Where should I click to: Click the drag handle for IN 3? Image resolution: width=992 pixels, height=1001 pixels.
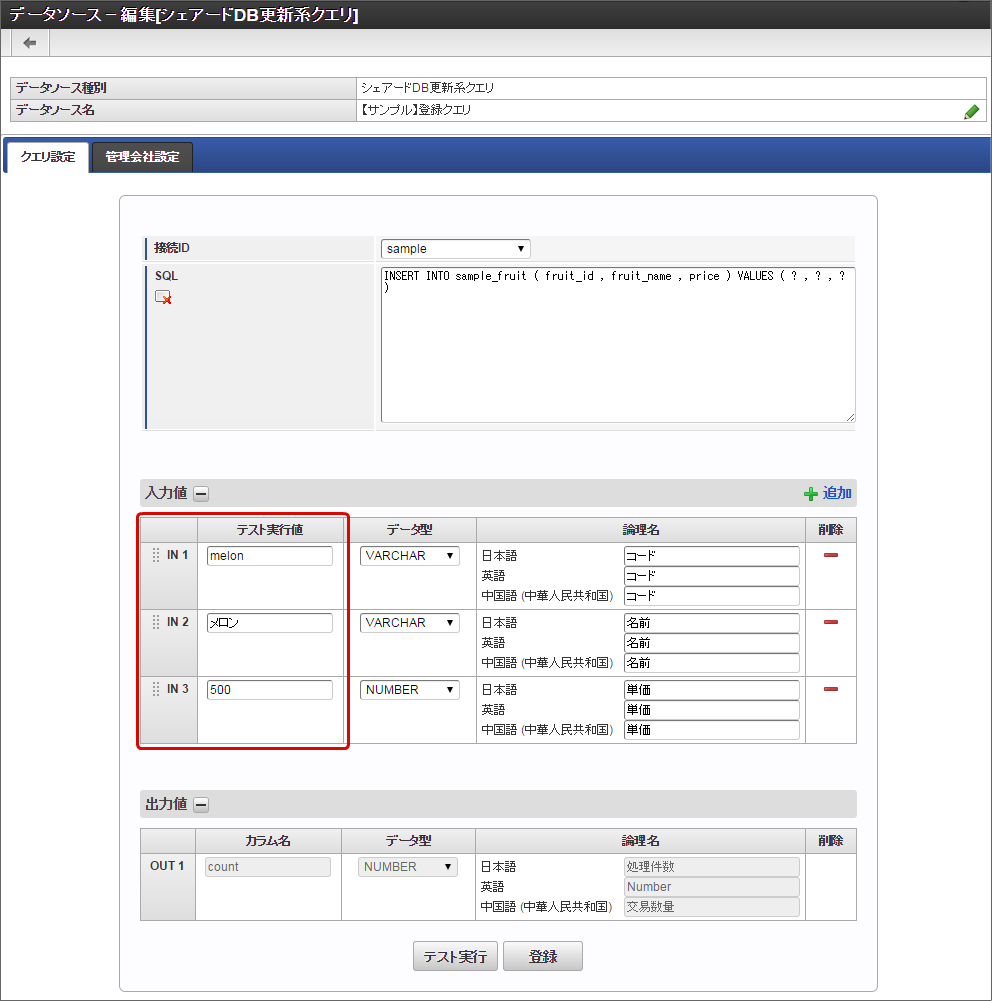click(x=155, y=689)
